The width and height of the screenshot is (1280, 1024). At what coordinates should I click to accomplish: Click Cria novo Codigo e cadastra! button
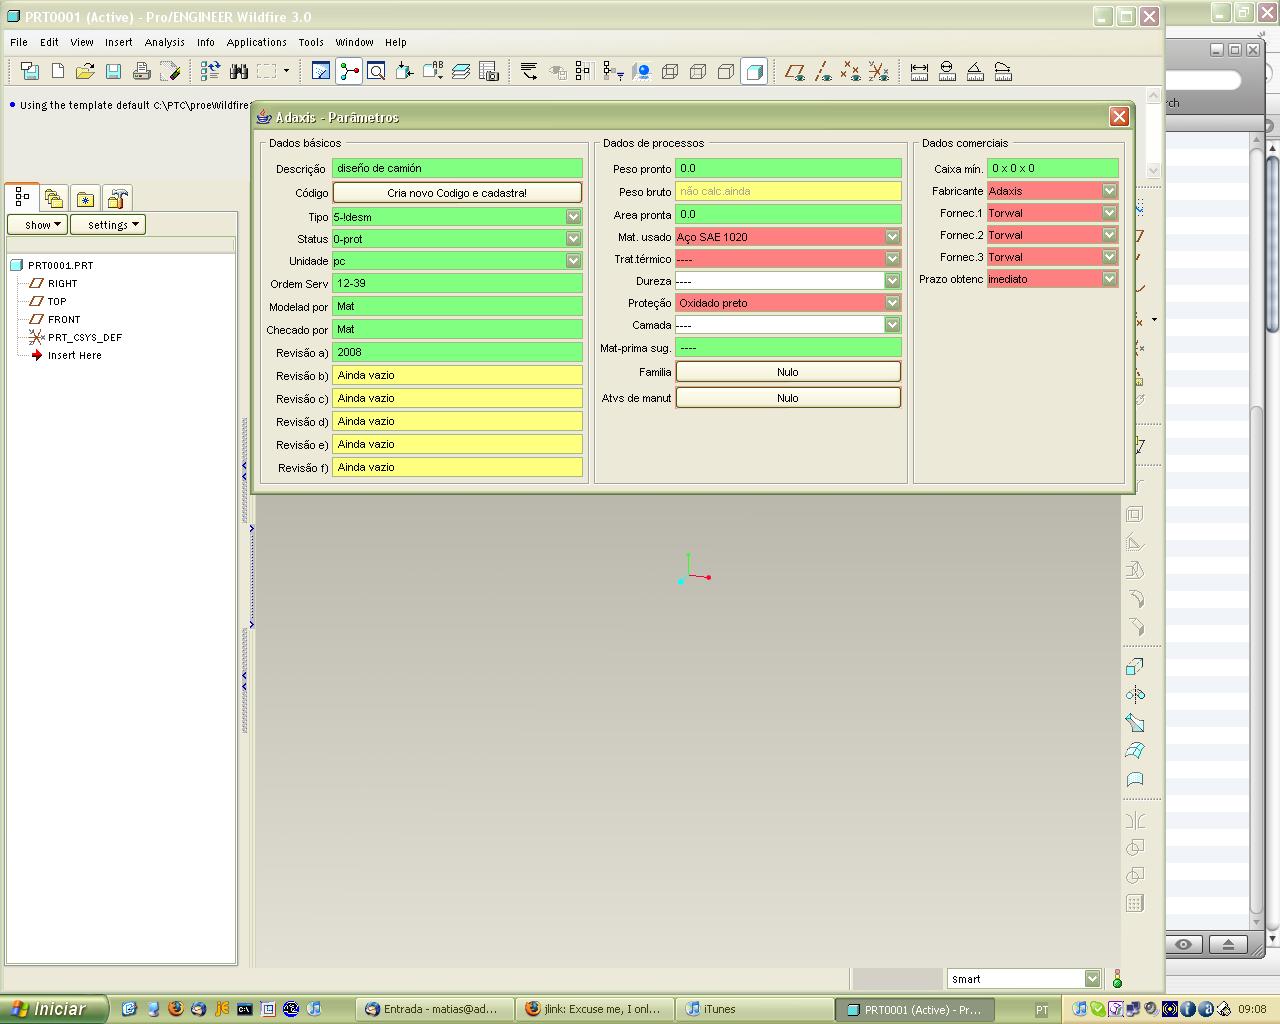[457, 192]
